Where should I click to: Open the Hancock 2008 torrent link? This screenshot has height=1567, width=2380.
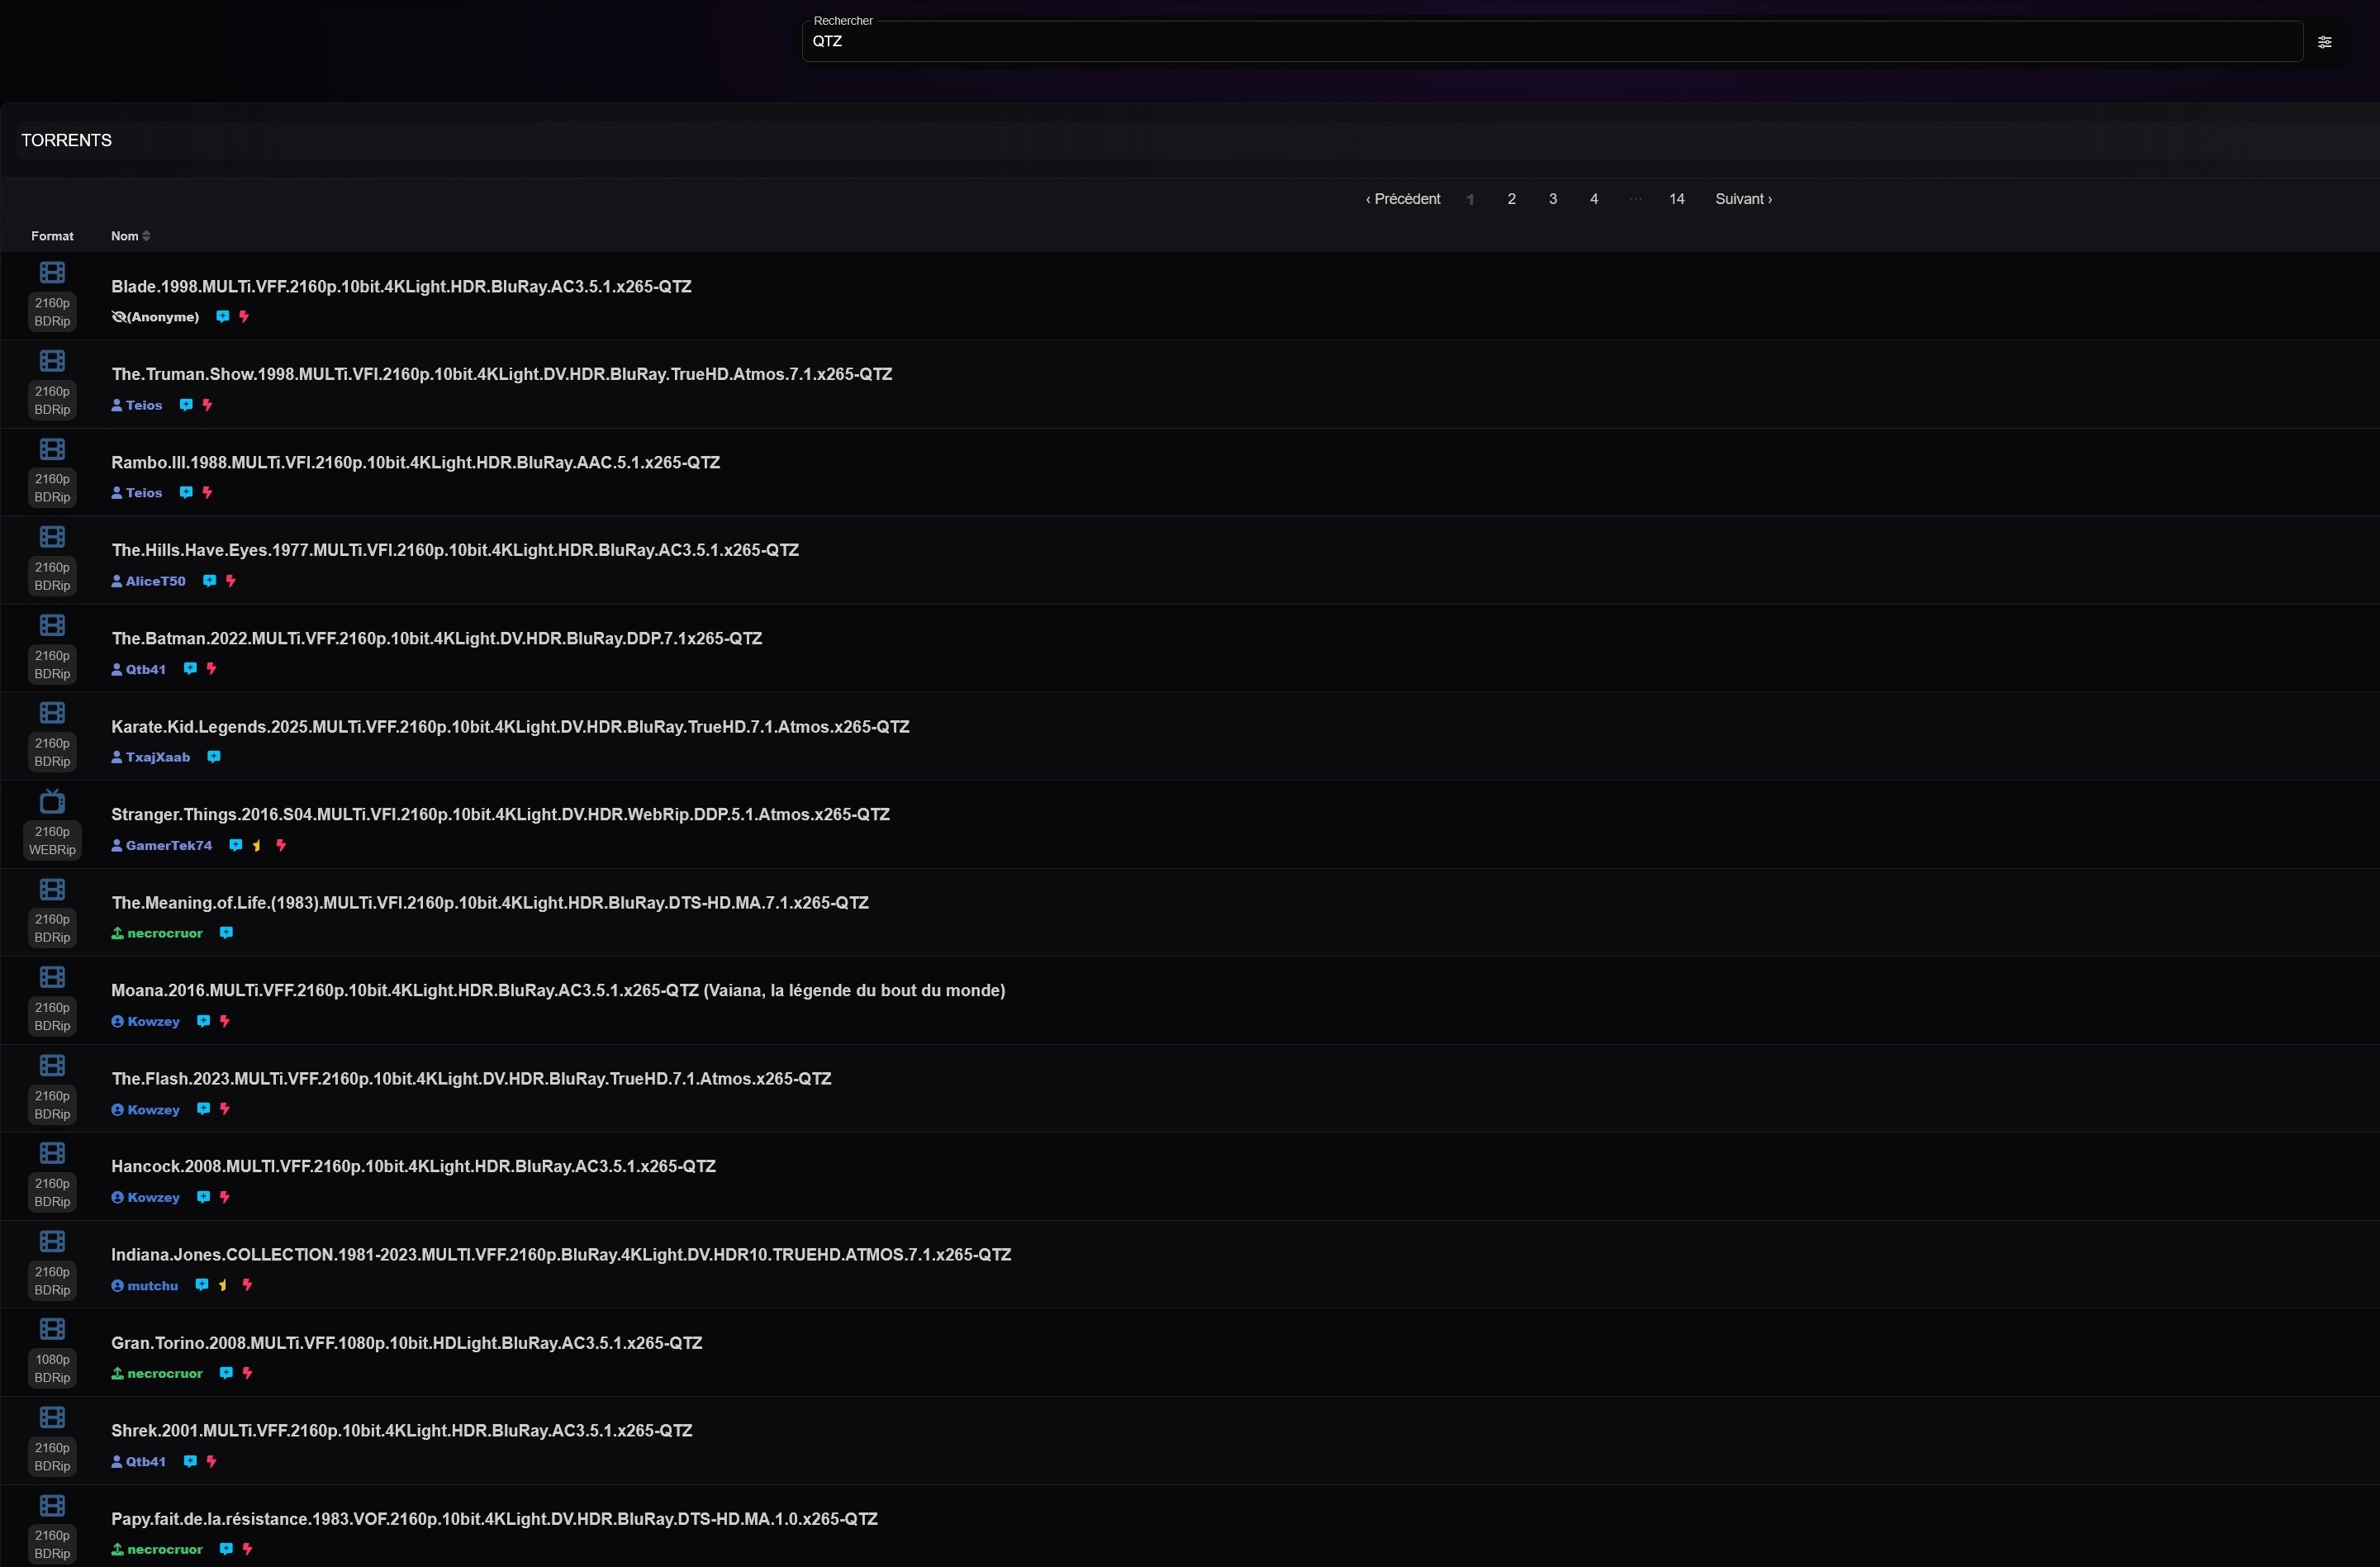point(413,1166)
